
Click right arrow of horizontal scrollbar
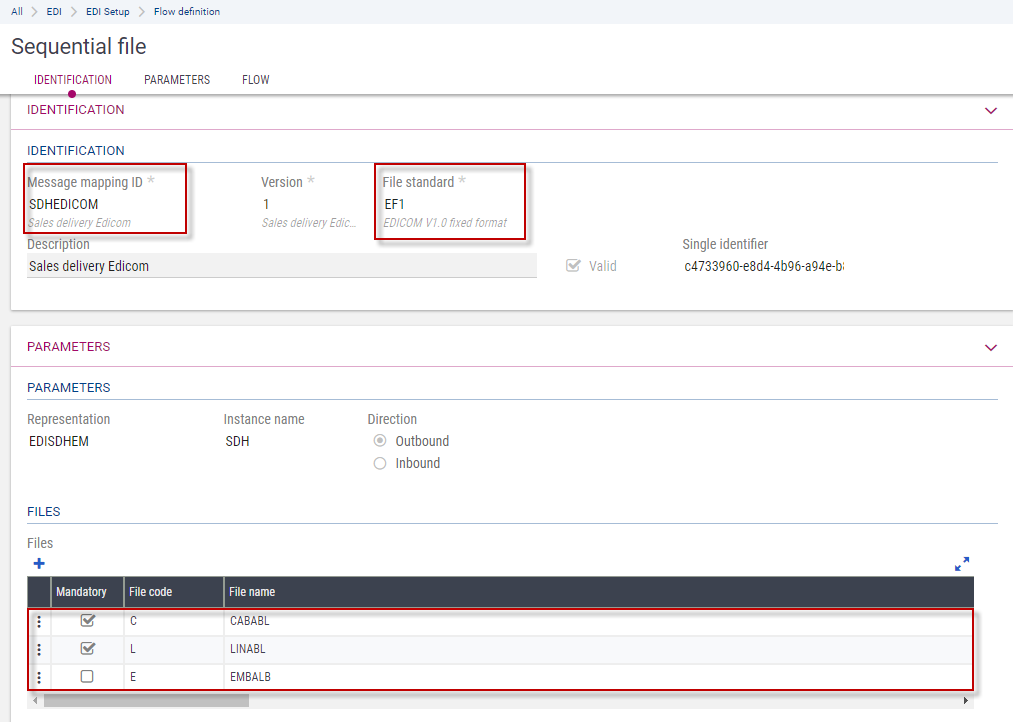(965, 701)
